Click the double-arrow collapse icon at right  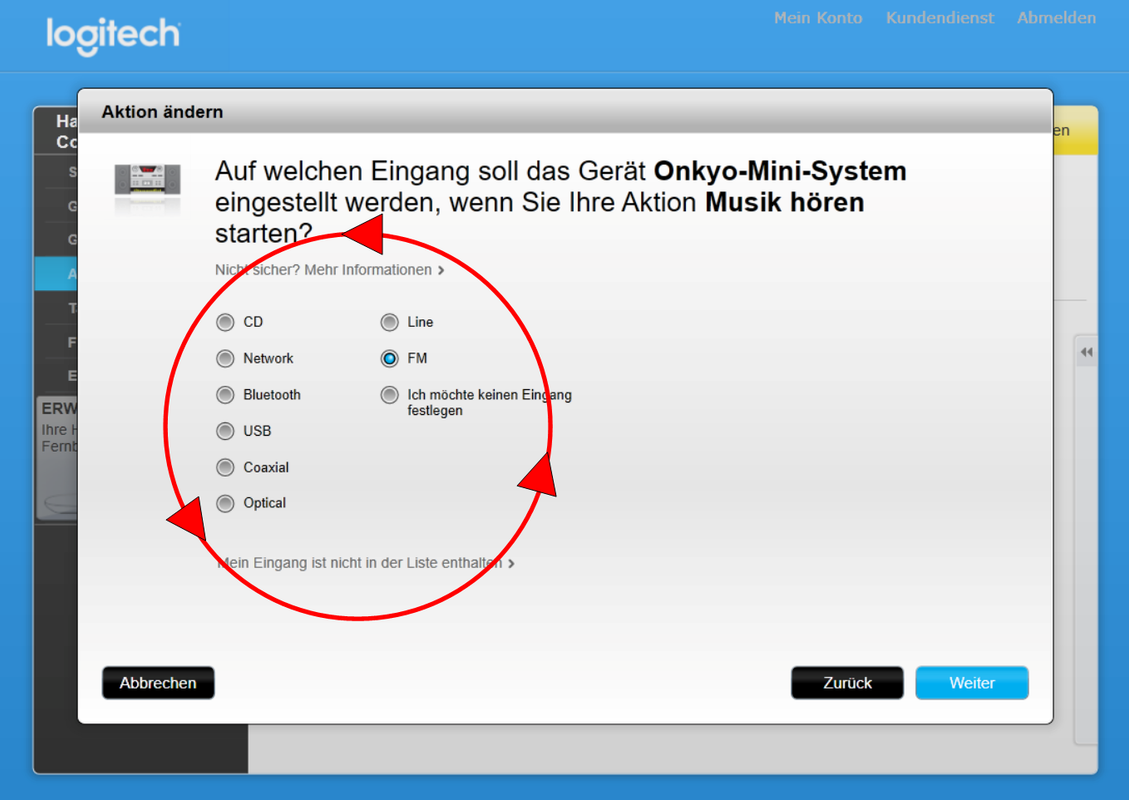click(1087, 352)
